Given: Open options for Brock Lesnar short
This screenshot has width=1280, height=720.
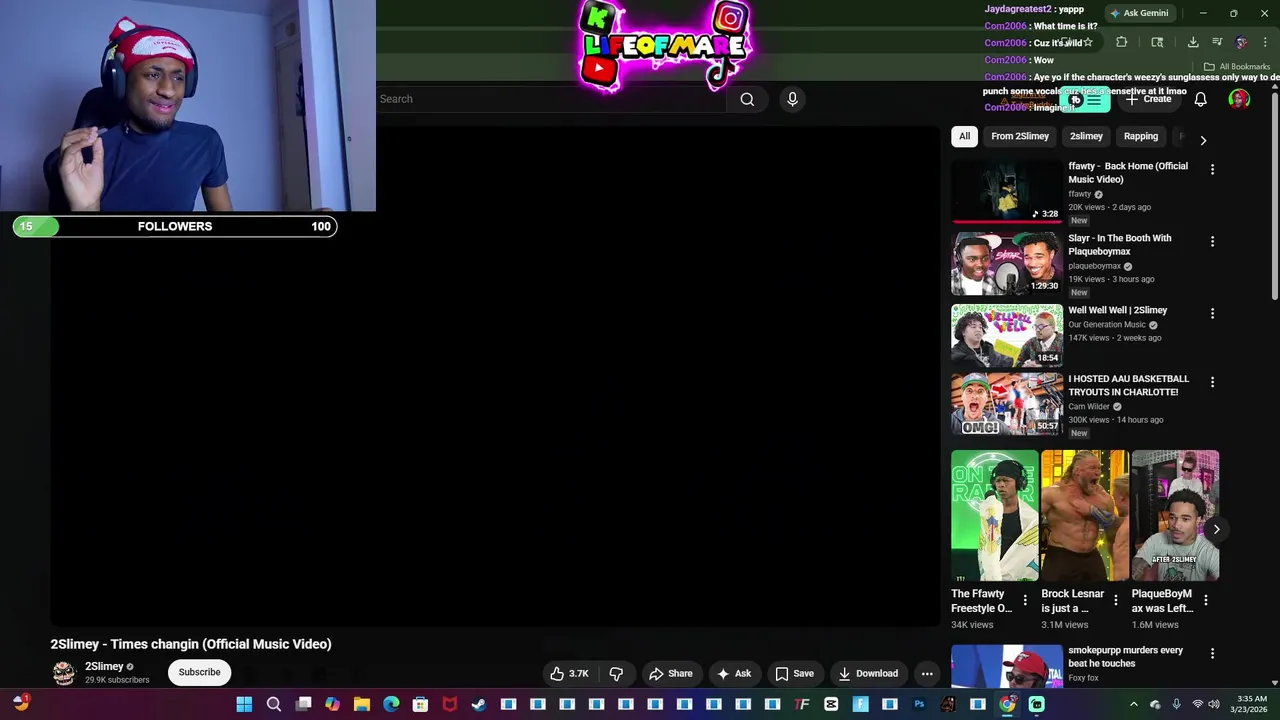Looking at the screenshot, I should point(1116,600).
